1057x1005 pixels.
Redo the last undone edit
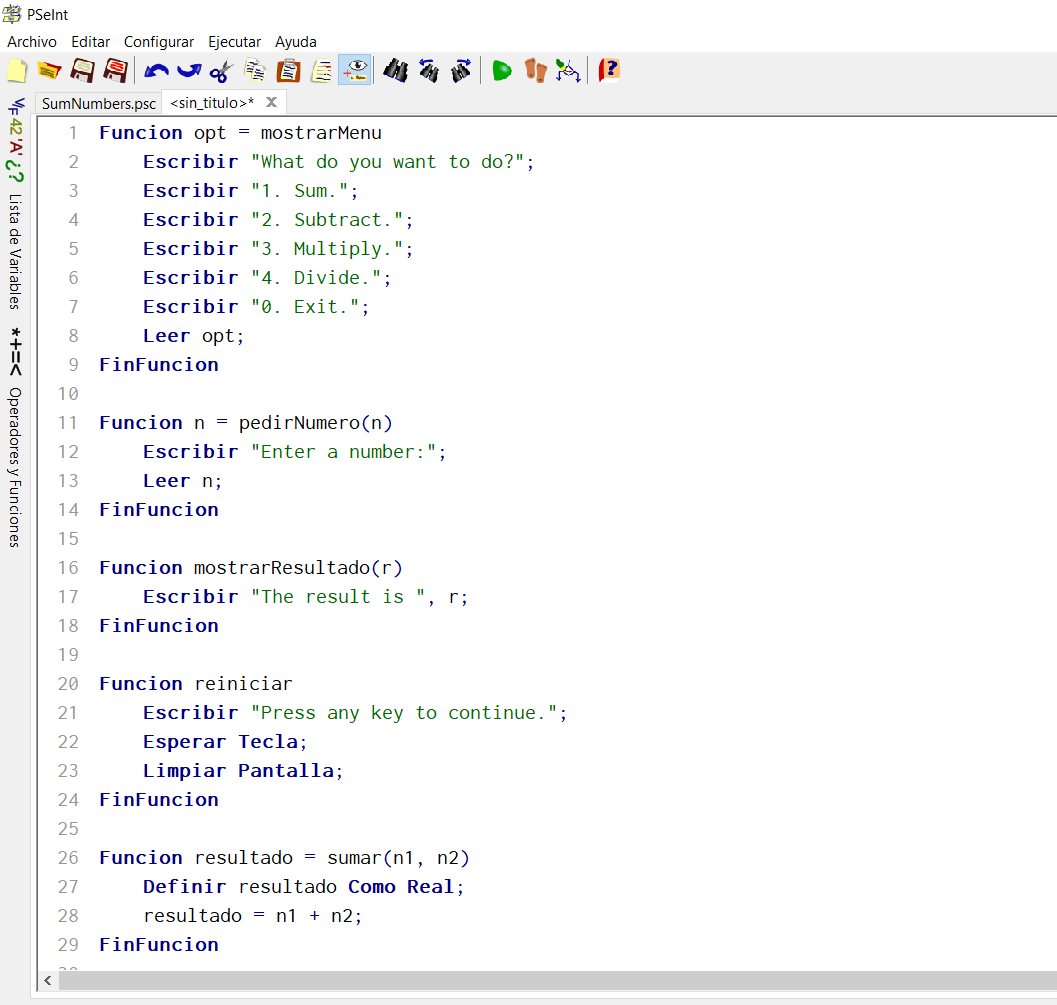click(x=189, y=70)
